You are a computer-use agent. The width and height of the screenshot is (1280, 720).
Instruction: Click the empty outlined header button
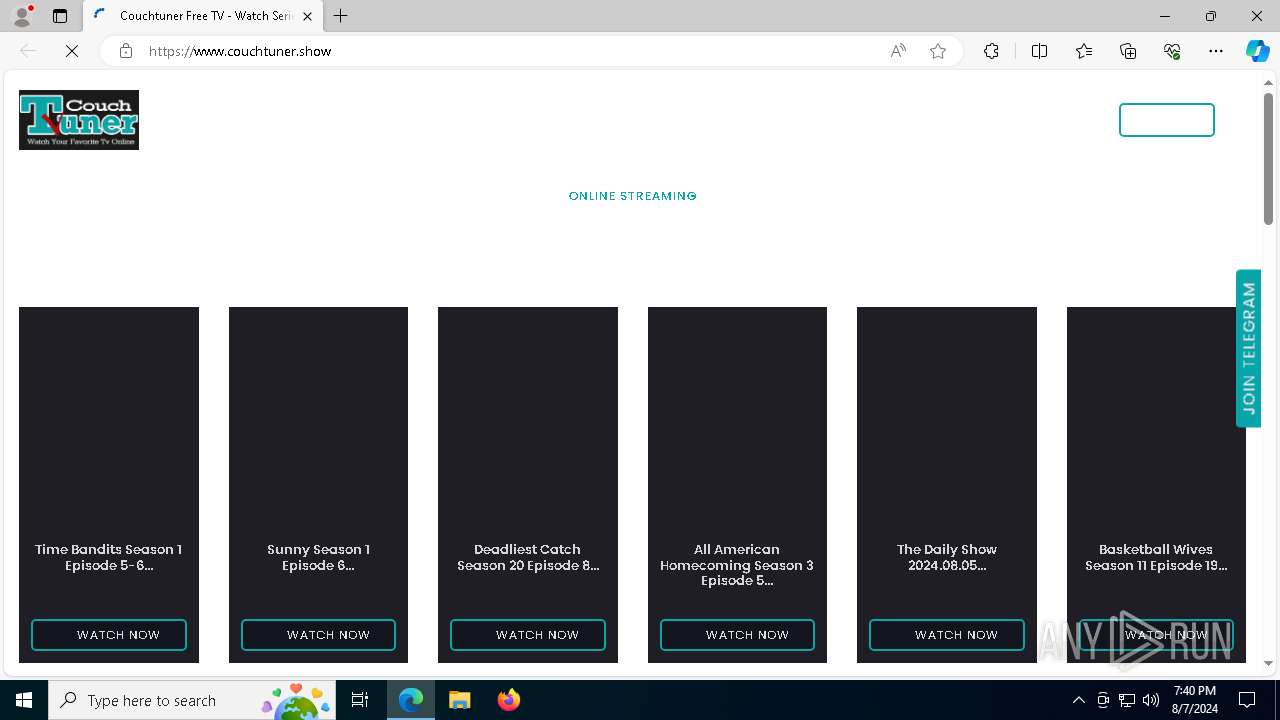[x=1167, y=120]
